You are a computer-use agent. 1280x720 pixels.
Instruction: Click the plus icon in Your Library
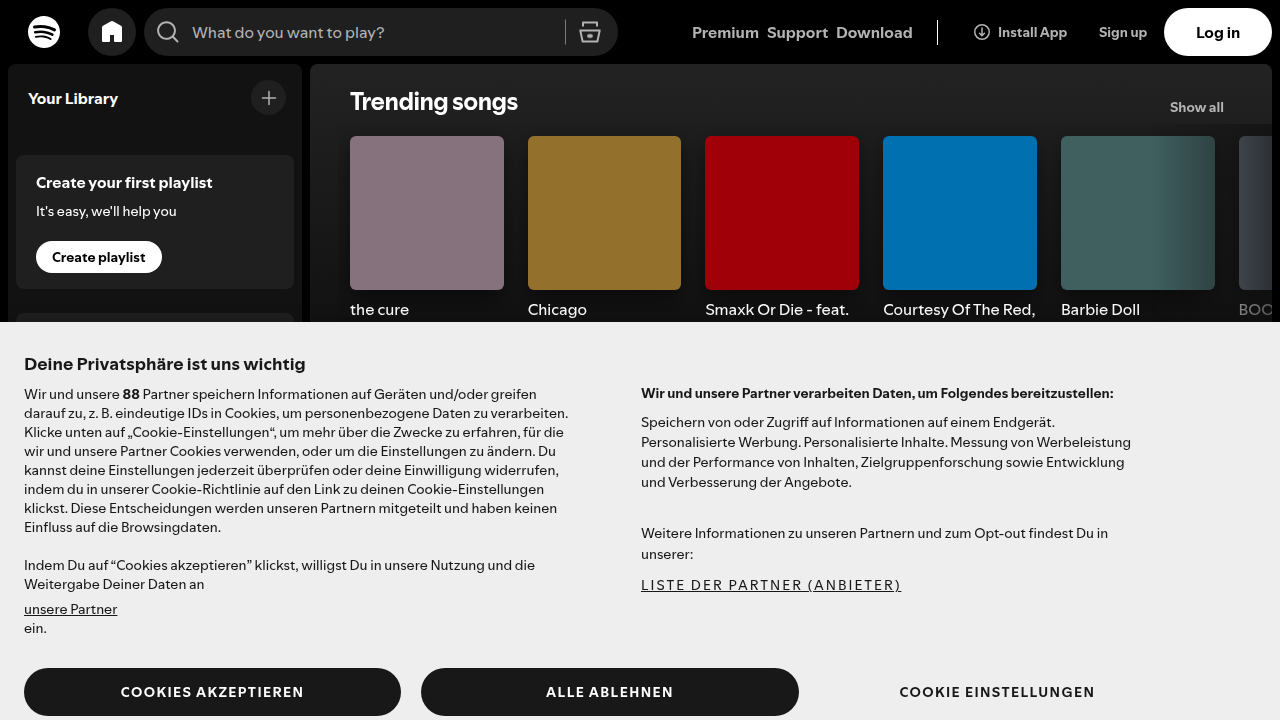(x=268, y=98)
